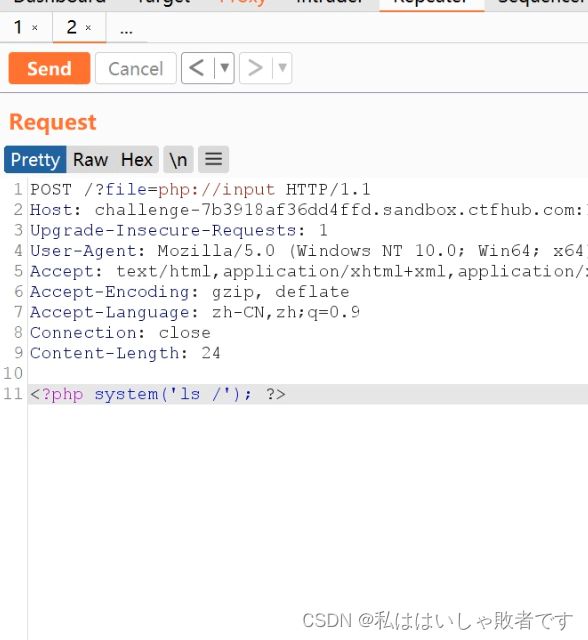This screenshot has height=640, width=588.
Task: Go forward to next request in history
Action: pos(255,68)
